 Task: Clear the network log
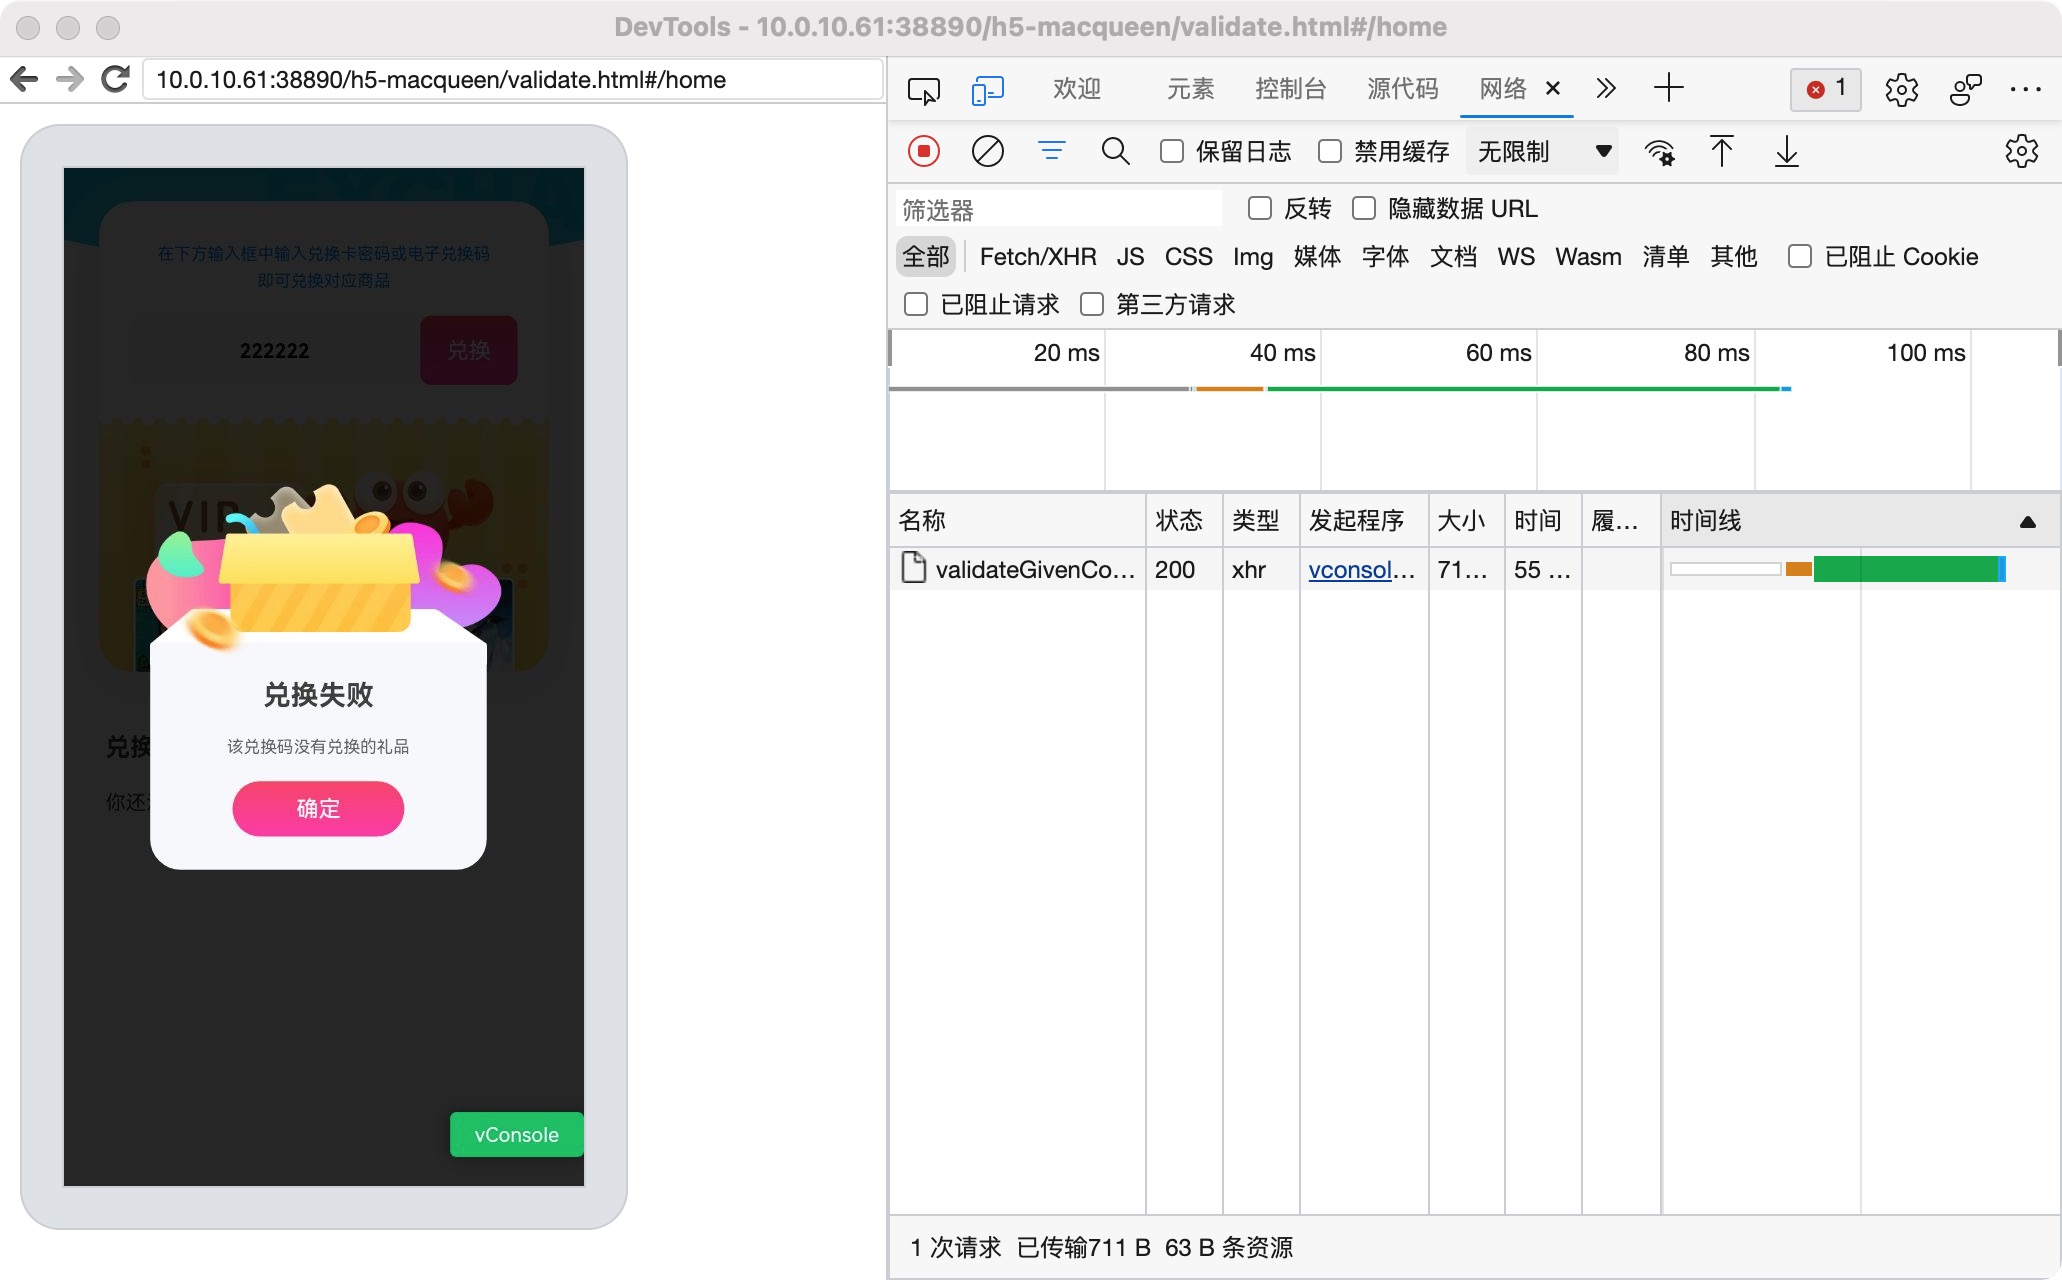(988, 152)
